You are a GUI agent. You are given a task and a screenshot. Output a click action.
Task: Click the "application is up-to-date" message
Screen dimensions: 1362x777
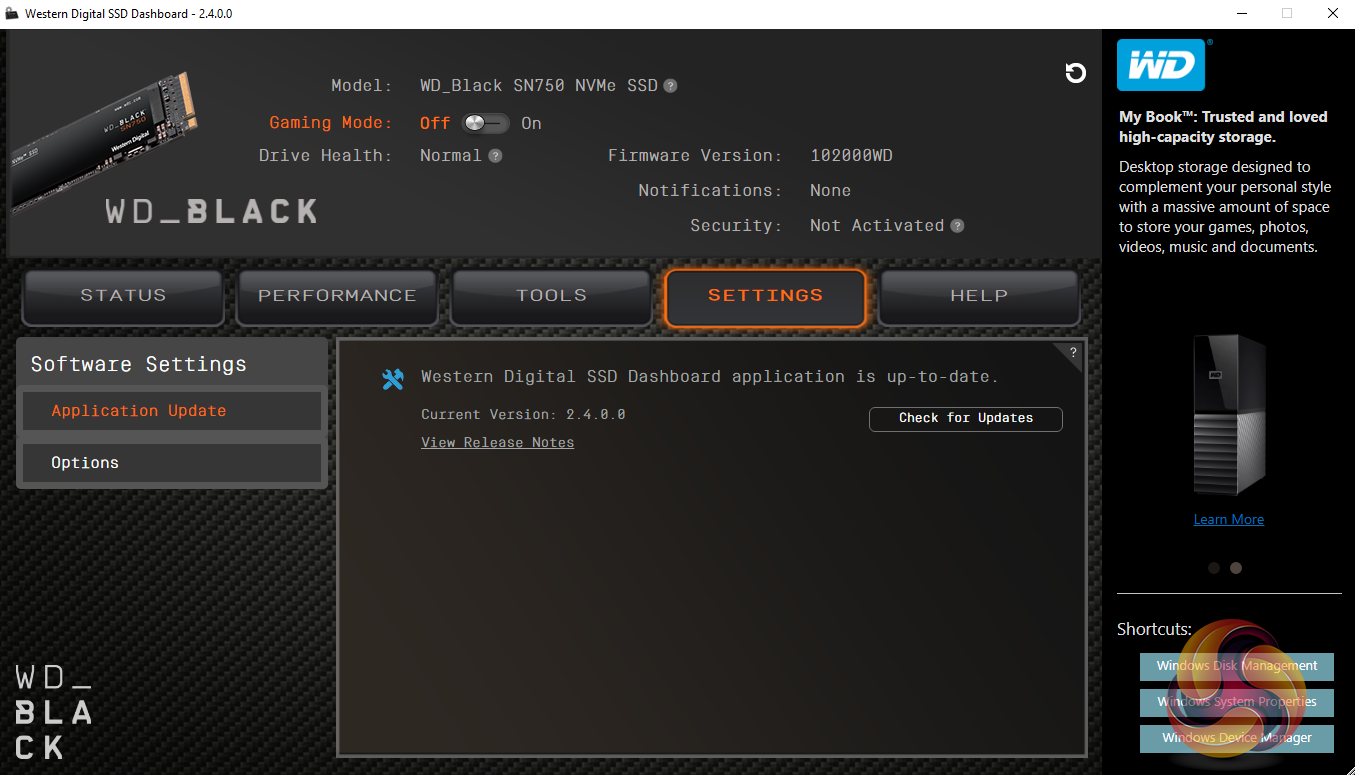coord(710,377)
